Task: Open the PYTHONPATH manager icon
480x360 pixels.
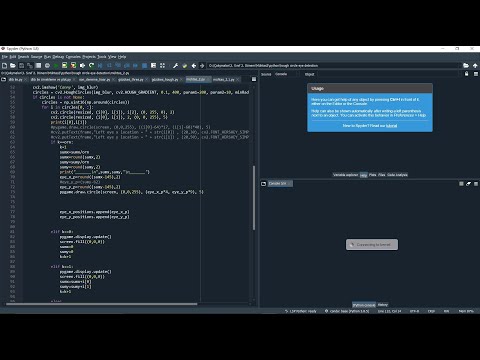Action: [185, 66]
